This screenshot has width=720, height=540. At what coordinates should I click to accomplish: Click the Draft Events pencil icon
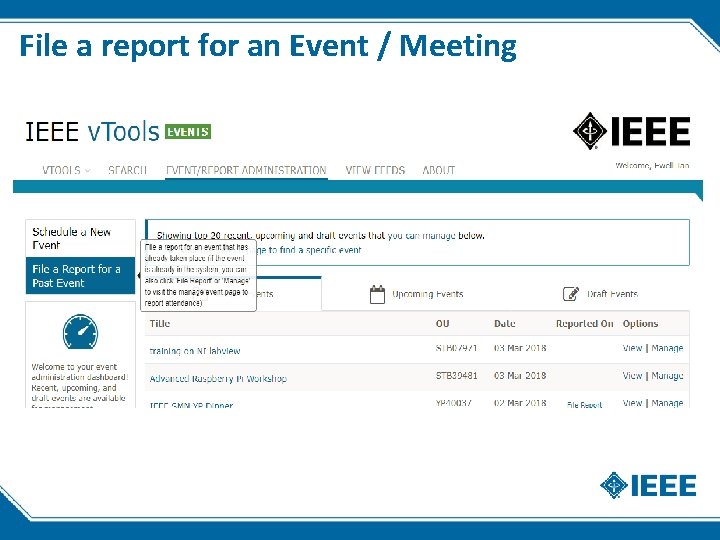tap(571, 294)
